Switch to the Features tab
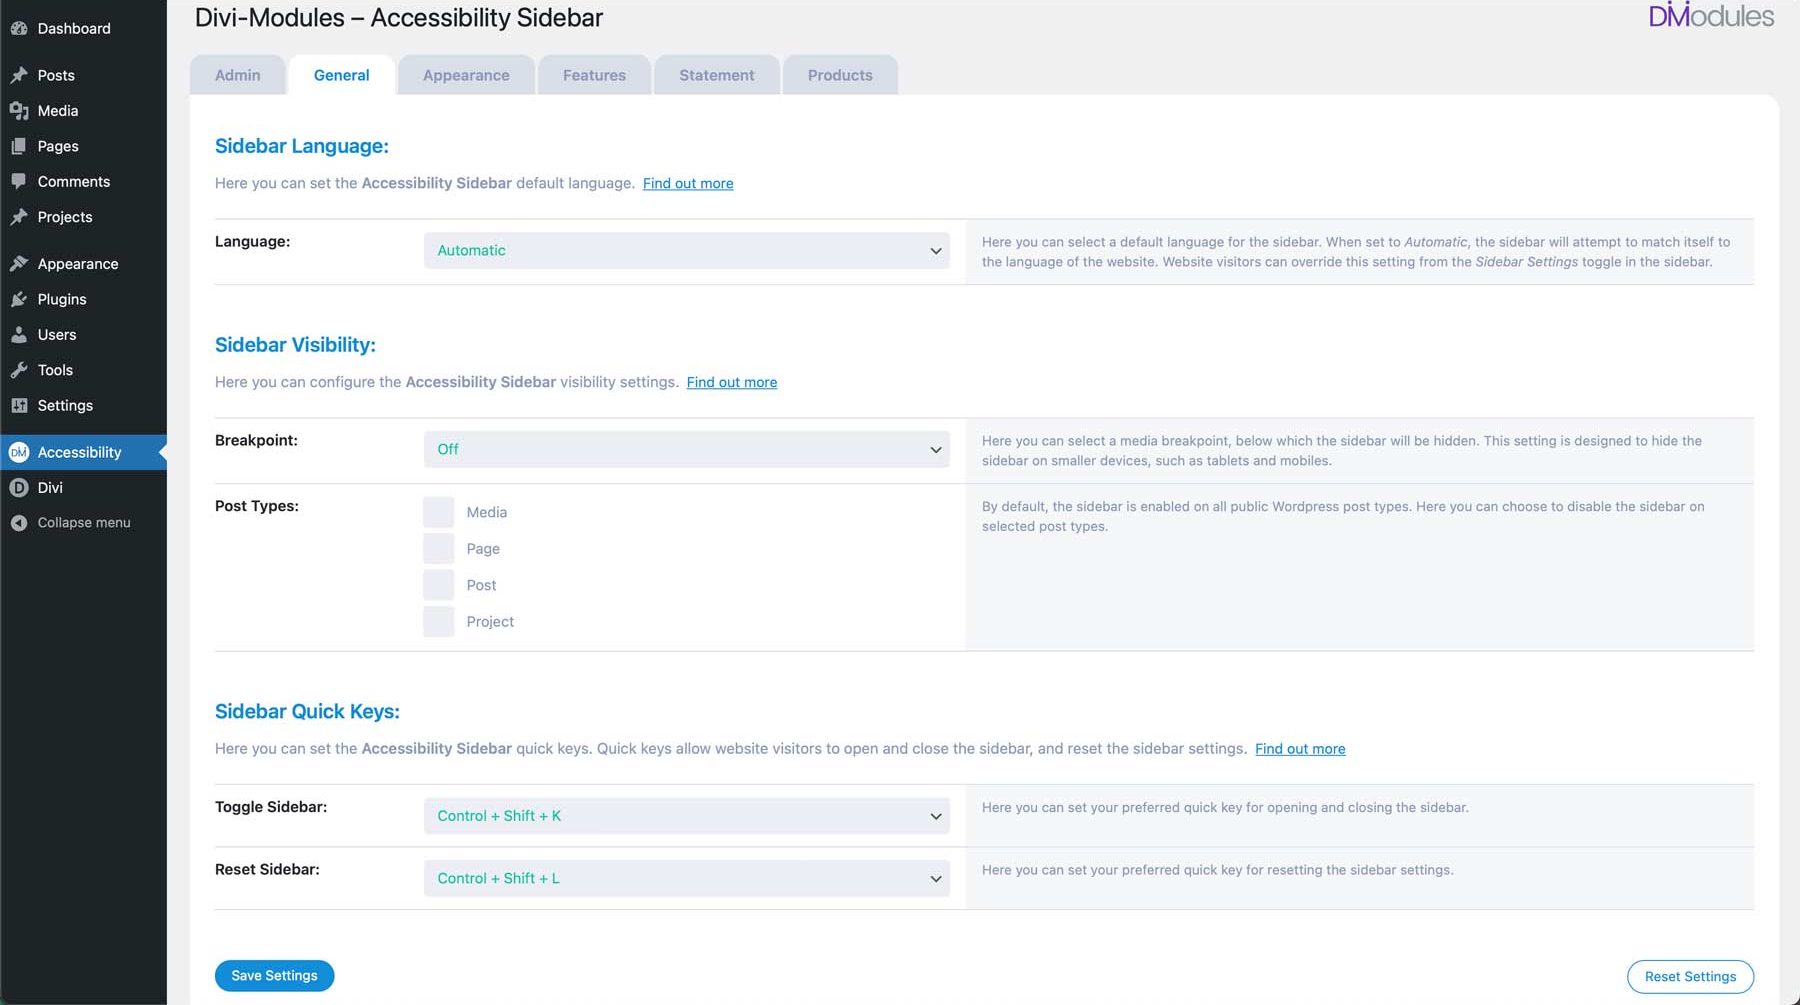Viewport: 1800px width, 1005px height. [594, 74]
